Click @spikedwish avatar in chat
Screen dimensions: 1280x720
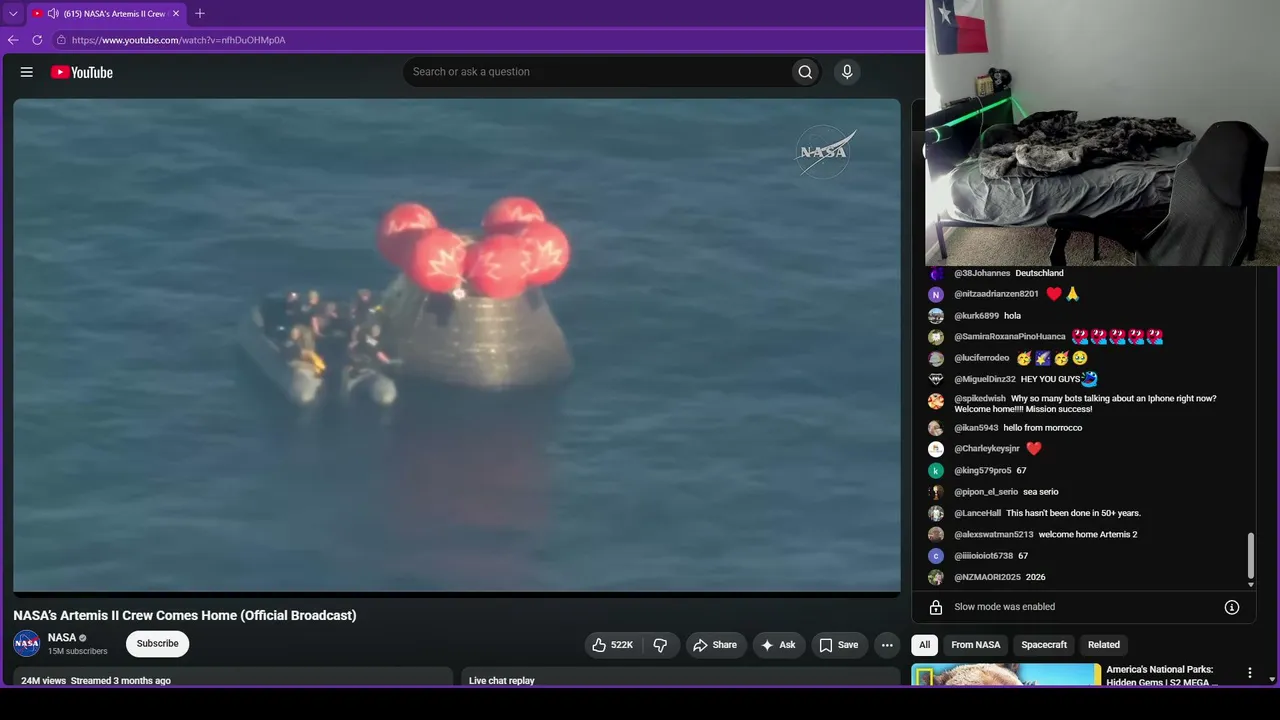pyautogui.click(x=936, y=401)
